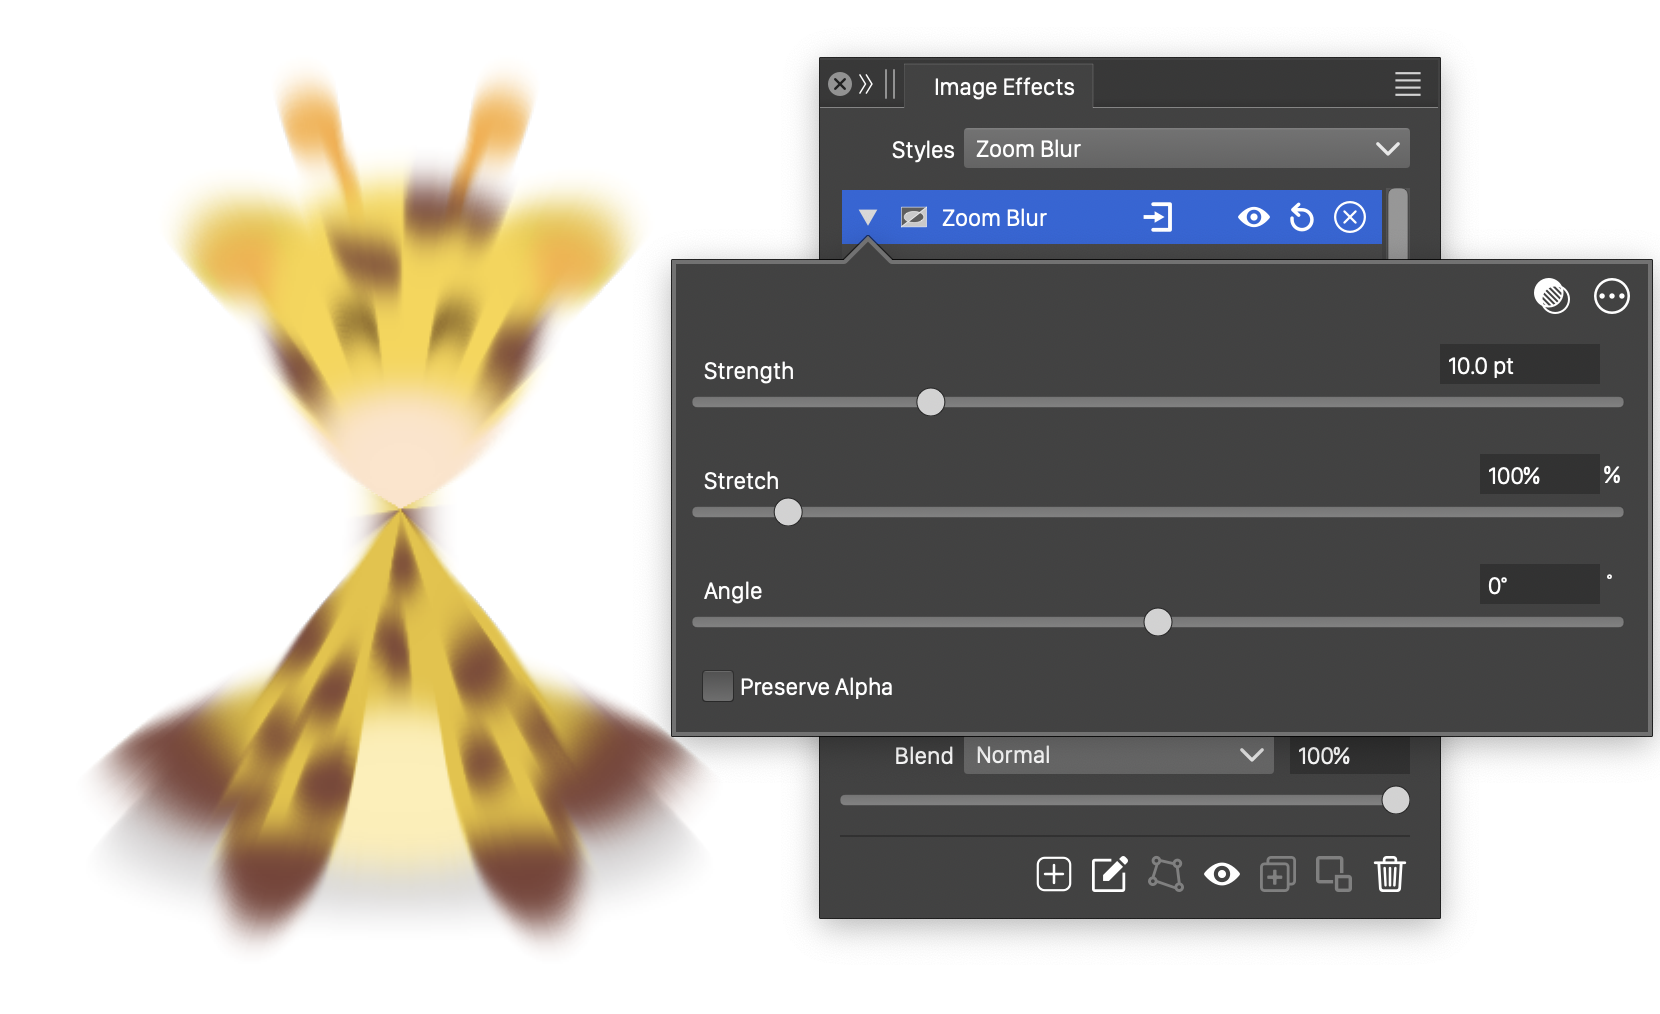This screenshot has width=1660, height=1014.
Task: Collapse the Zoom Blur disclosure triangle
Action: pos(868,218)
